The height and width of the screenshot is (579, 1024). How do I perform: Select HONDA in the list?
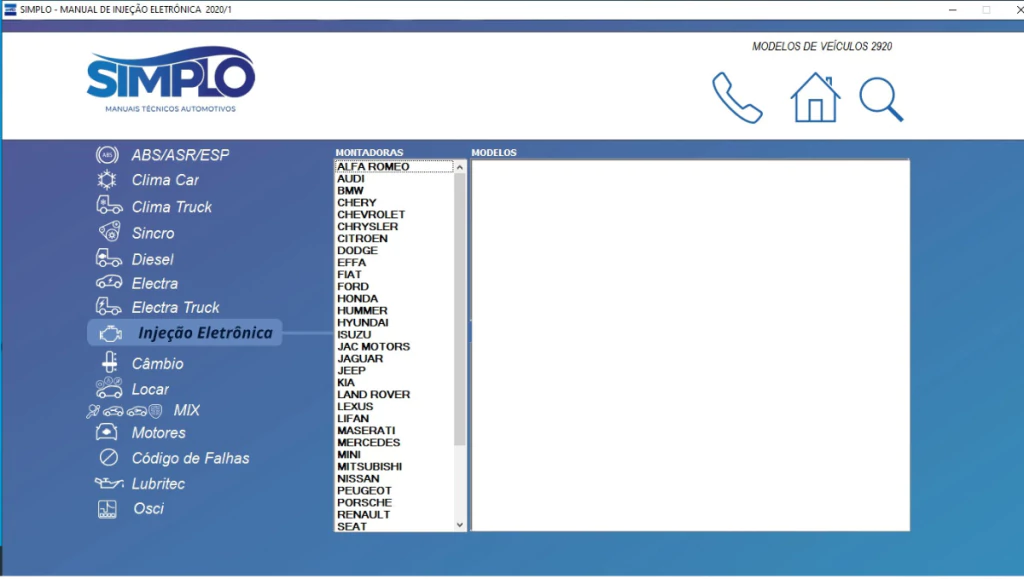pyautogui.click(x=394, y=298)
